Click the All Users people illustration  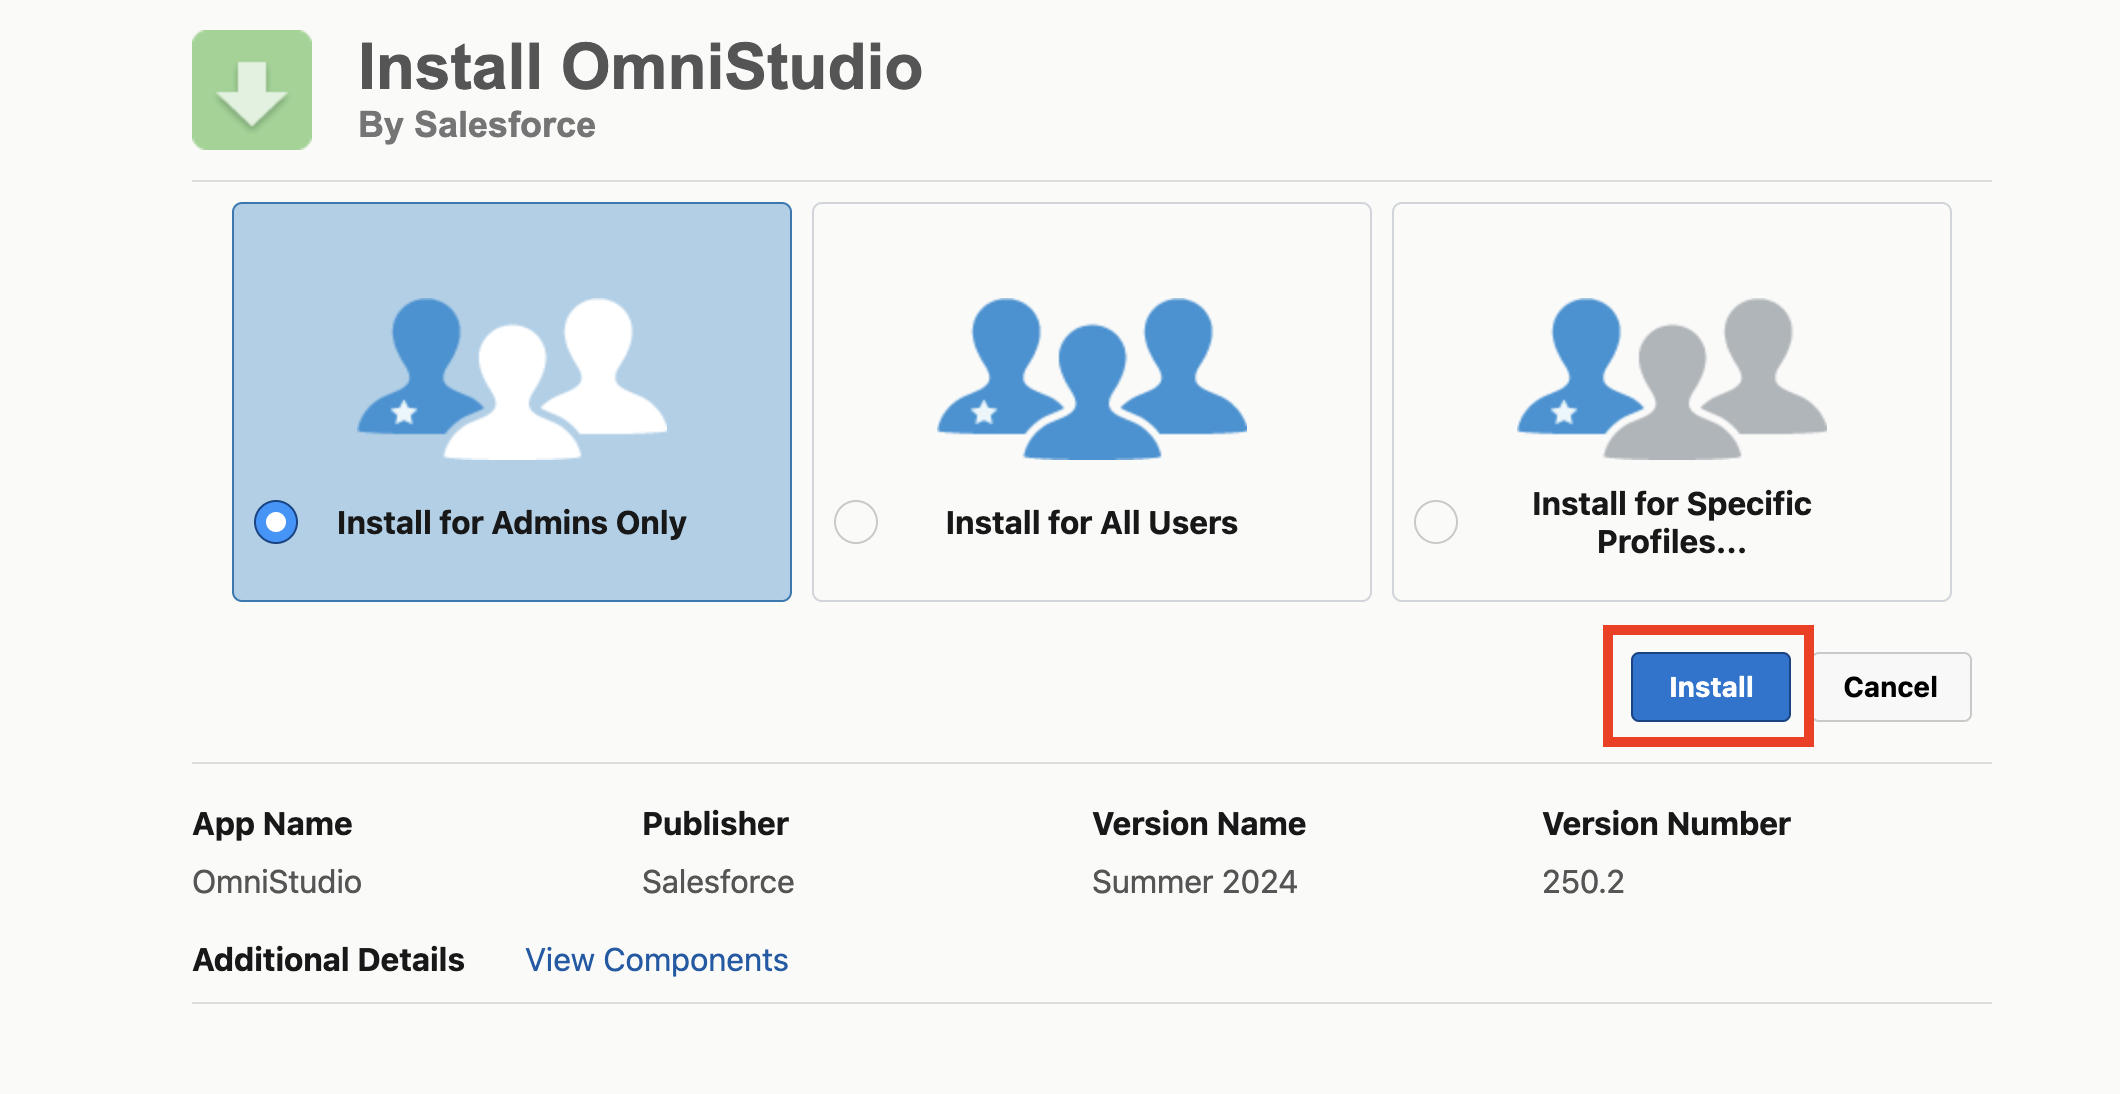coord(1092,378)
